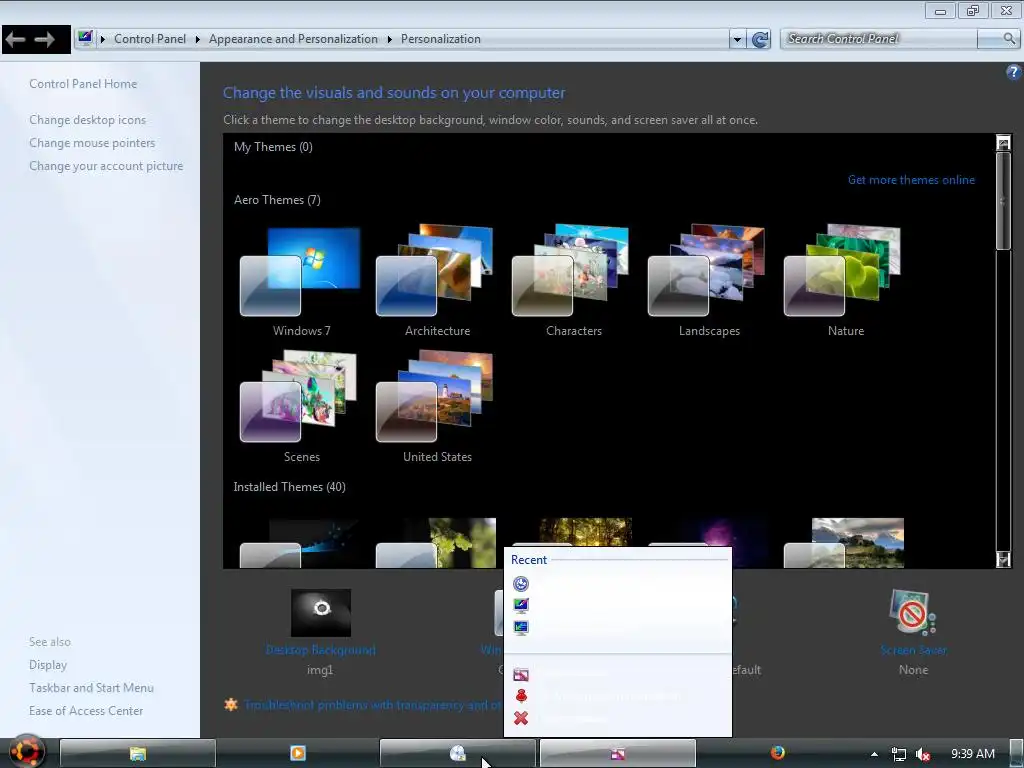1024x768 pixels.
Task: Open the first Recent jump list item
Action: click(x=618, y=584)
